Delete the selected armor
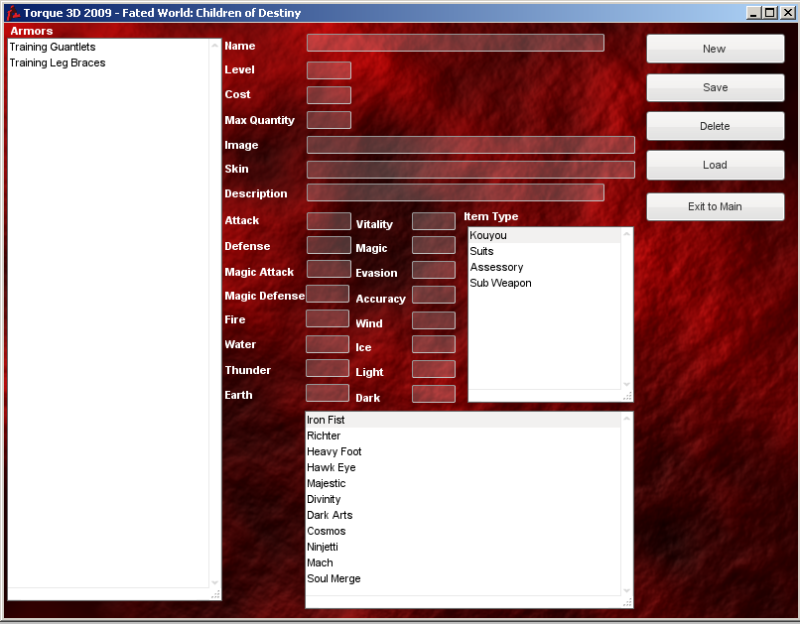 click(714, 125)
